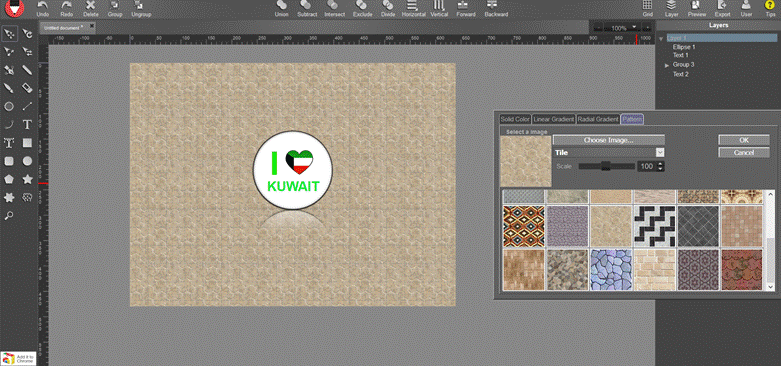This screenshot has height=366, width=781.
Task: Select the Zoom magnifier tool
Action: (9, 216)
